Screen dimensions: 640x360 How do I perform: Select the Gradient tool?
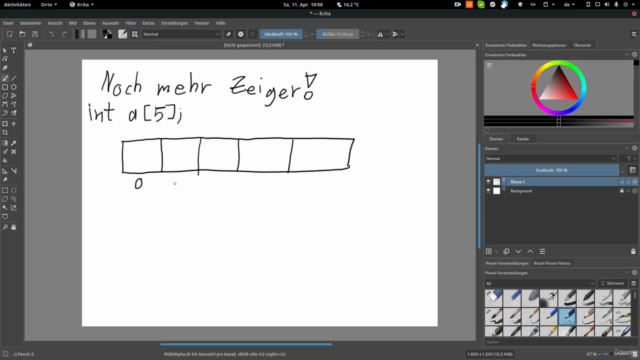point(5,143)
